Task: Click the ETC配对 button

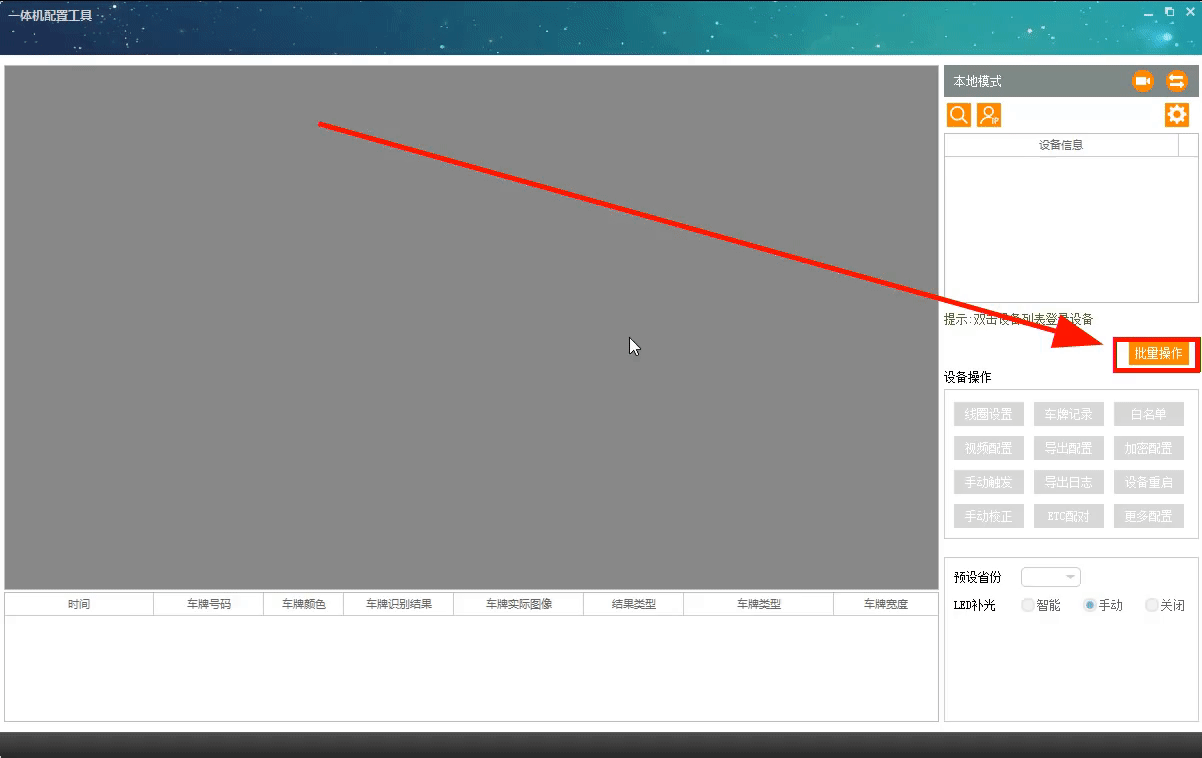Action: pos(1068,516)
